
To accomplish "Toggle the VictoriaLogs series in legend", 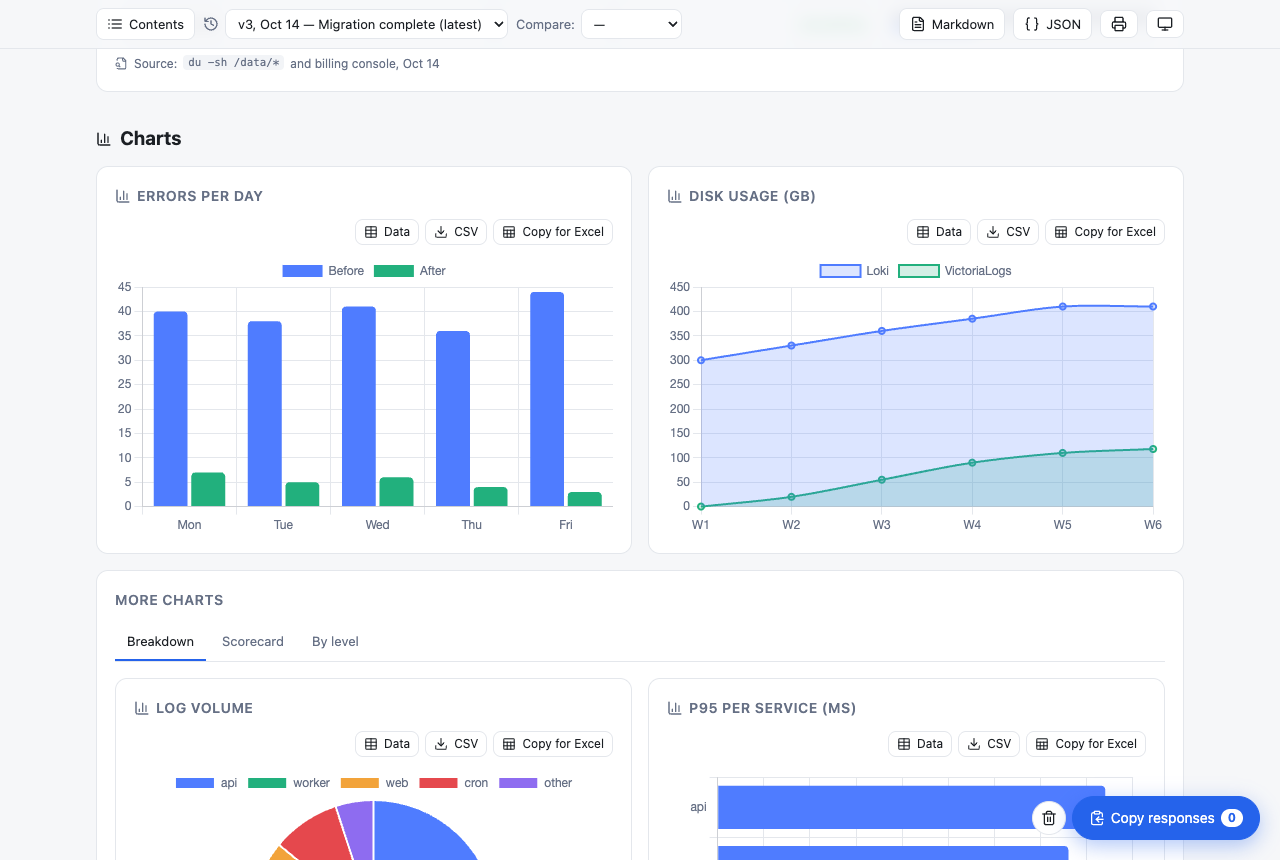I will (x=955, y=271).
